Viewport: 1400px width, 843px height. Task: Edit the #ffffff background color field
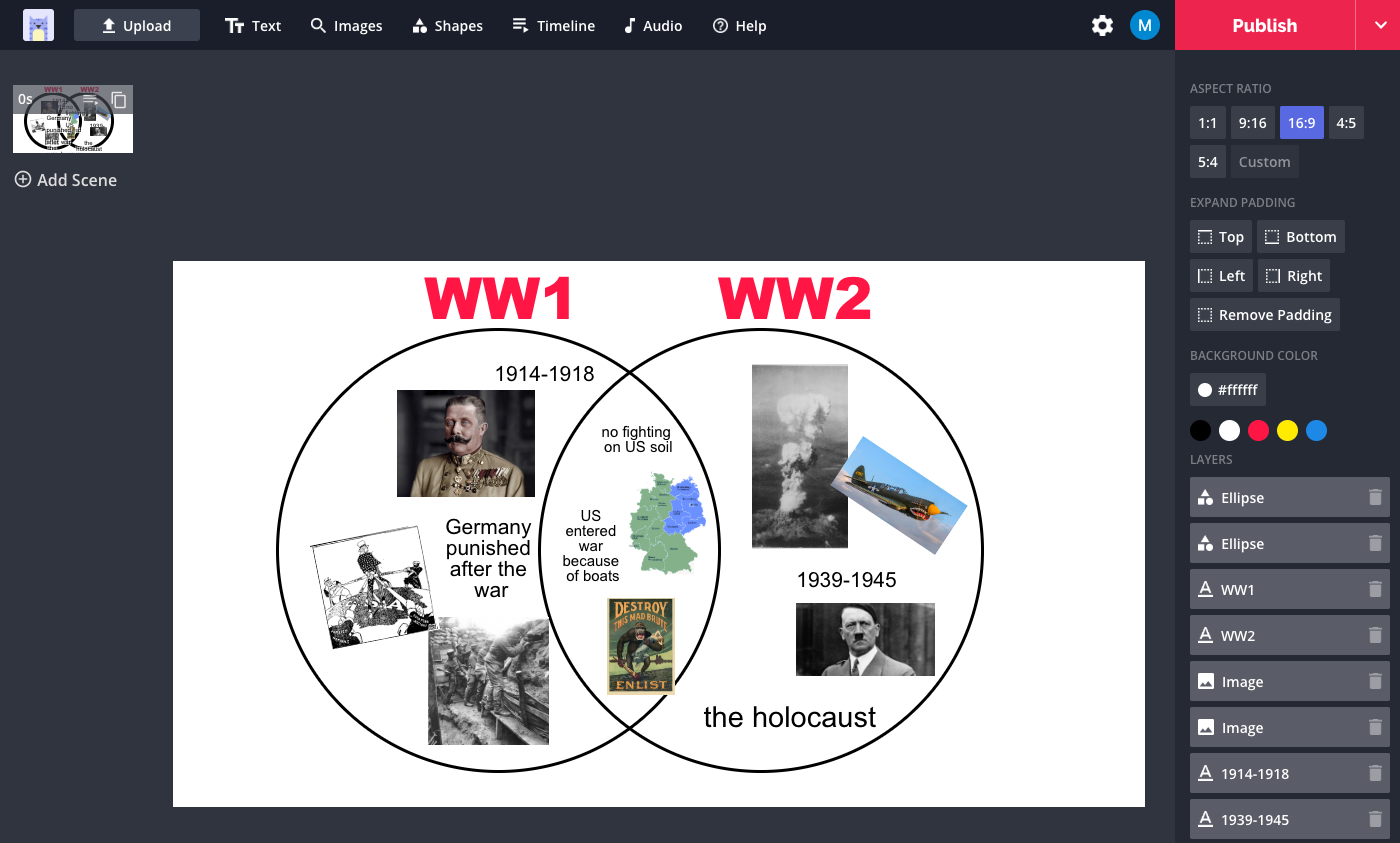pos(1229,390)
